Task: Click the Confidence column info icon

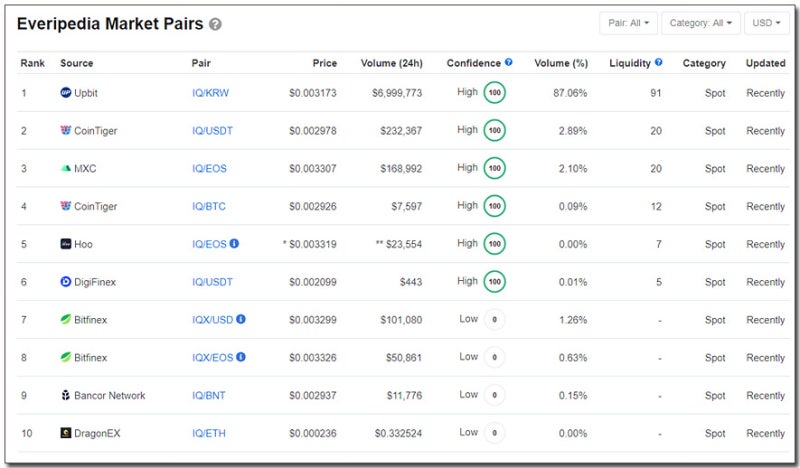Action: [x=509, y=62]
